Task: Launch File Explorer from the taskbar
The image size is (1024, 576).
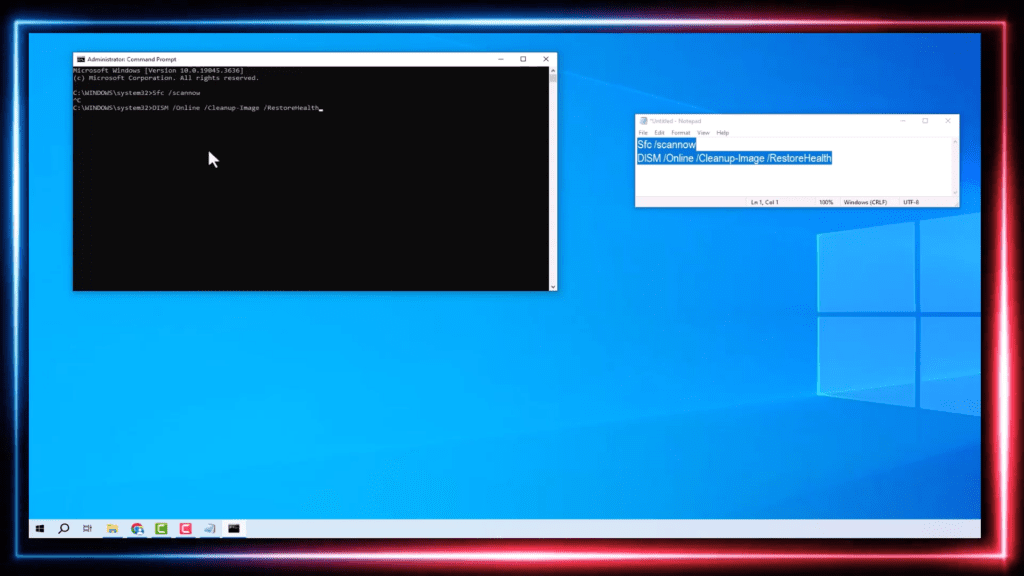Action: pyautogui.click(x=113, y=528)
